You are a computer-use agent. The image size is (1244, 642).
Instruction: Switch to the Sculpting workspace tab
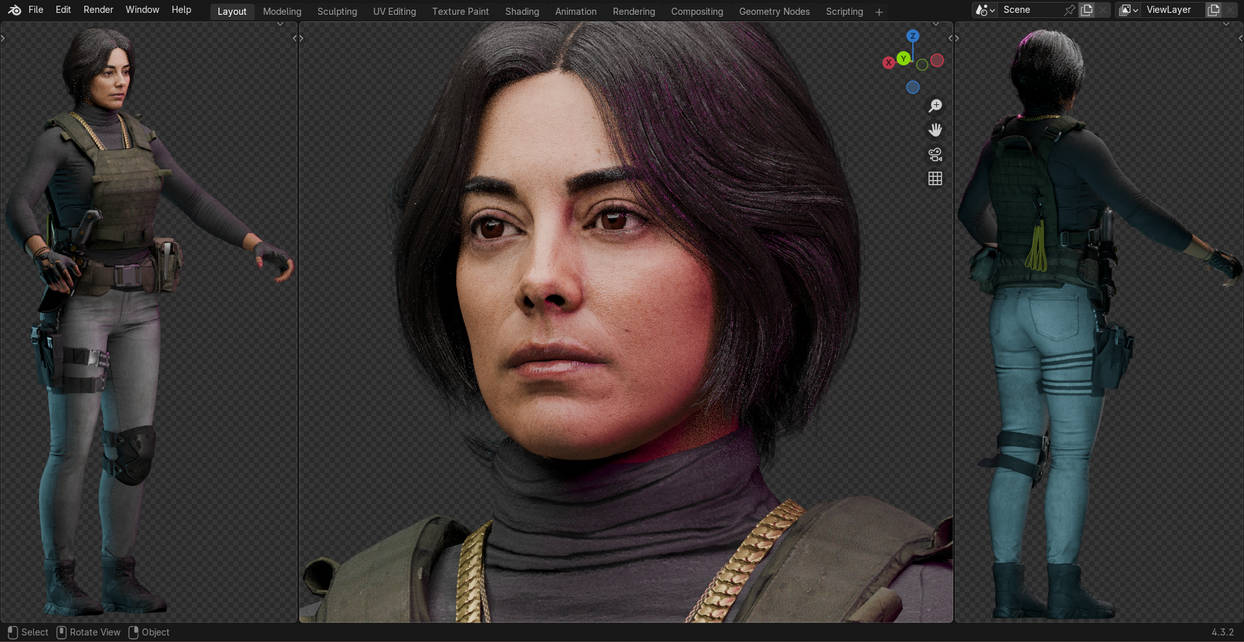[x=337, y=11]
